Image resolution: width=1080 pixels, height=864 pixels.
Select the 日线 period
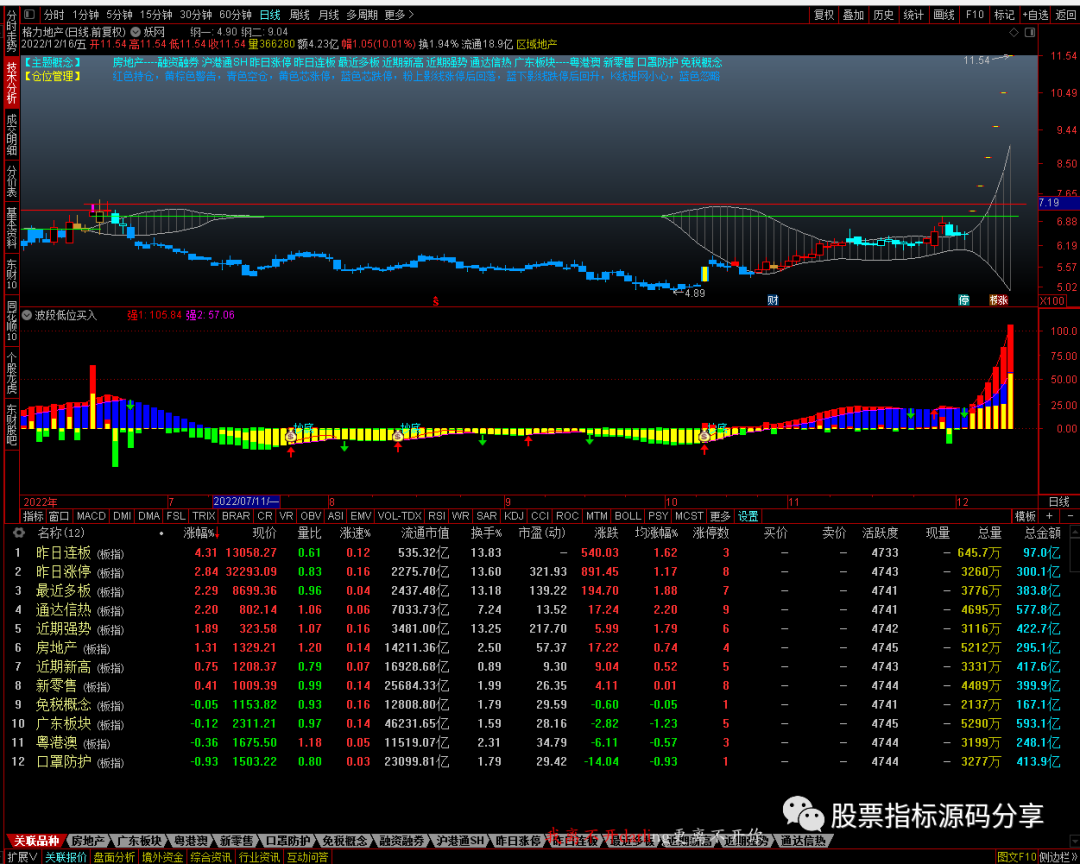click(270, 14)
